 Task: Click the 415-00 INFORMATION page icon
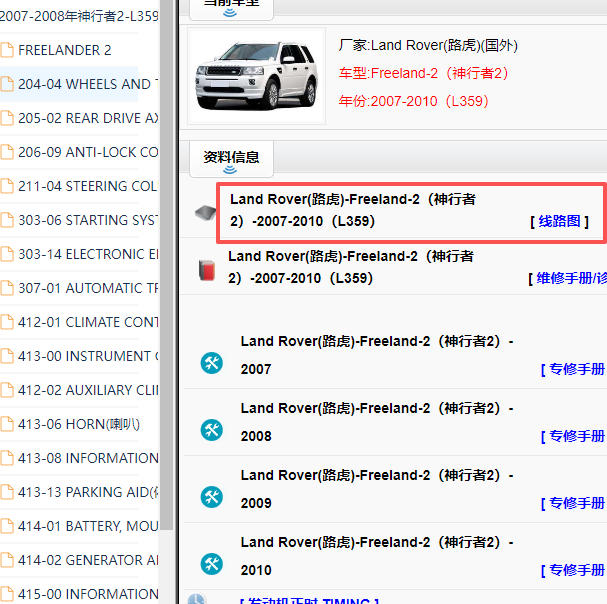coord(6,594)
